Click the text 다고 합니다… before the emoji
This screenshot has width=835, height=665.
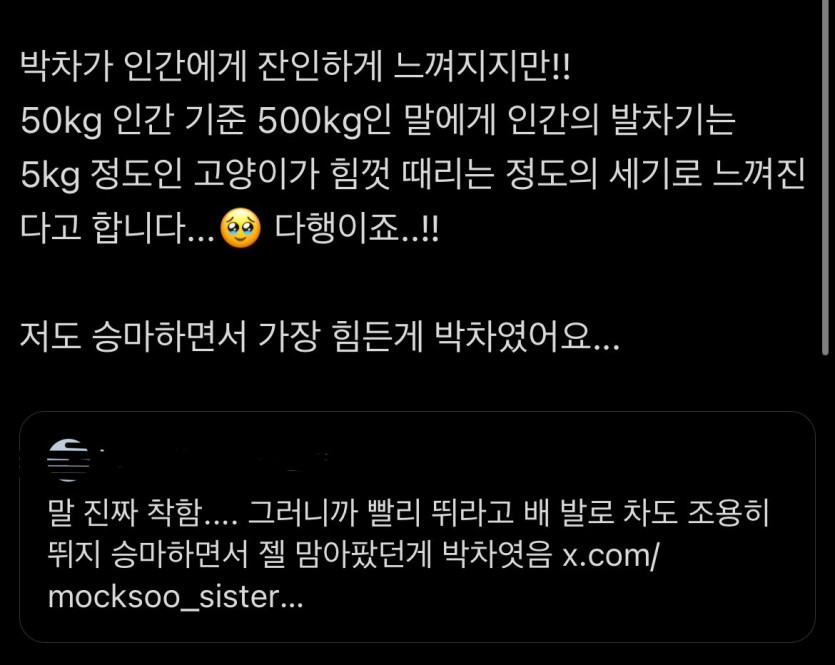pyautogui.click(x=117, y=228)
